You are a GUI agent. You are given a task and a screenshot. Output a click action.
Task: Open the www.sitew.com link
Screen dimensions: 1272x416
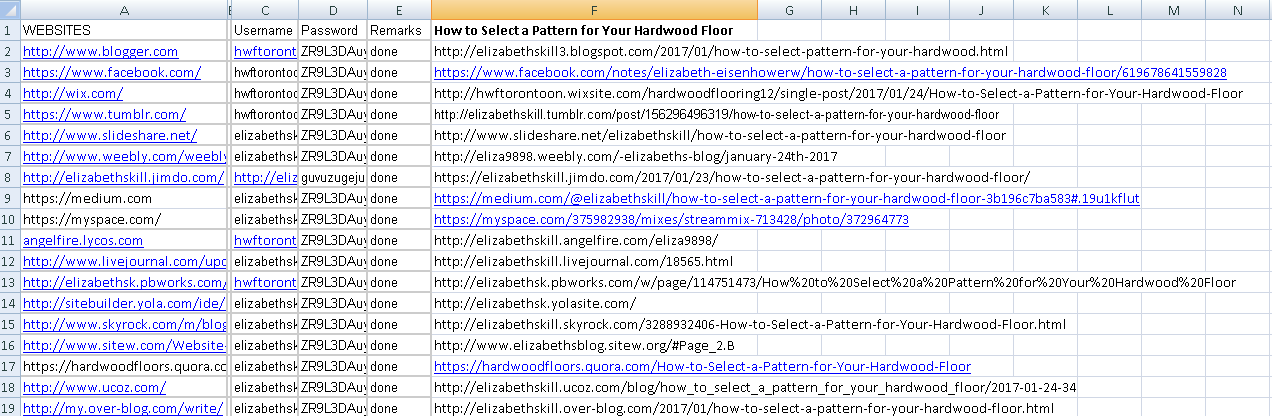click(125, 345)
